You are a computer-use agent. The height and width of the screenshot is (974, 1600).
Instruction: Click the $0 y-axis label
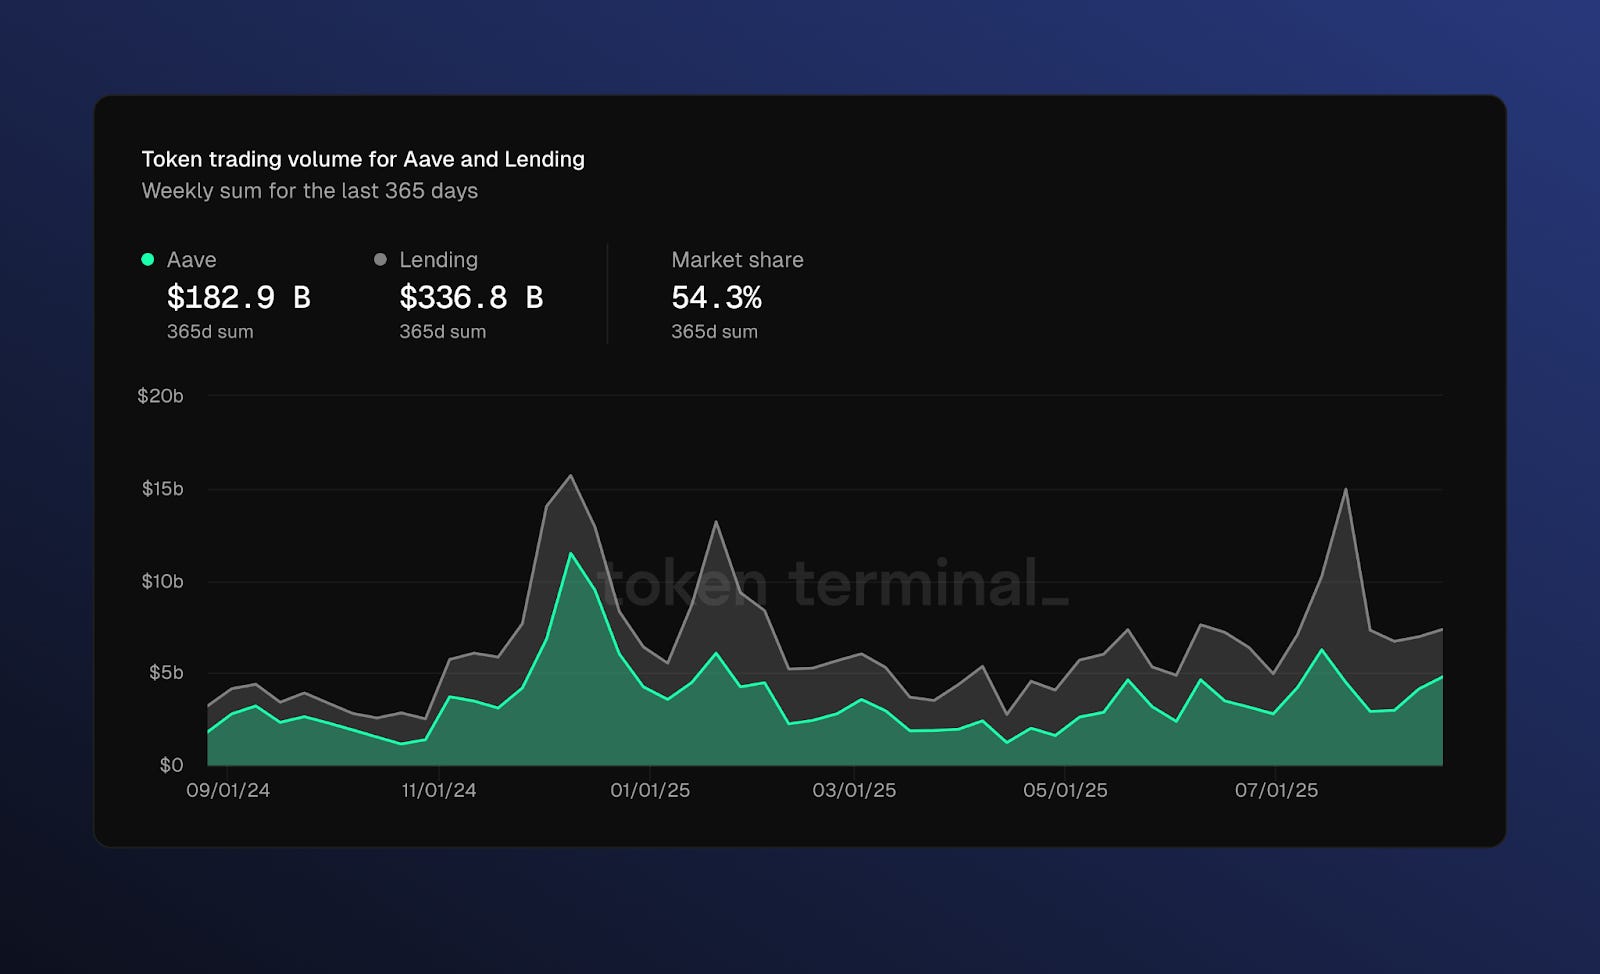(x=171, y=765)
